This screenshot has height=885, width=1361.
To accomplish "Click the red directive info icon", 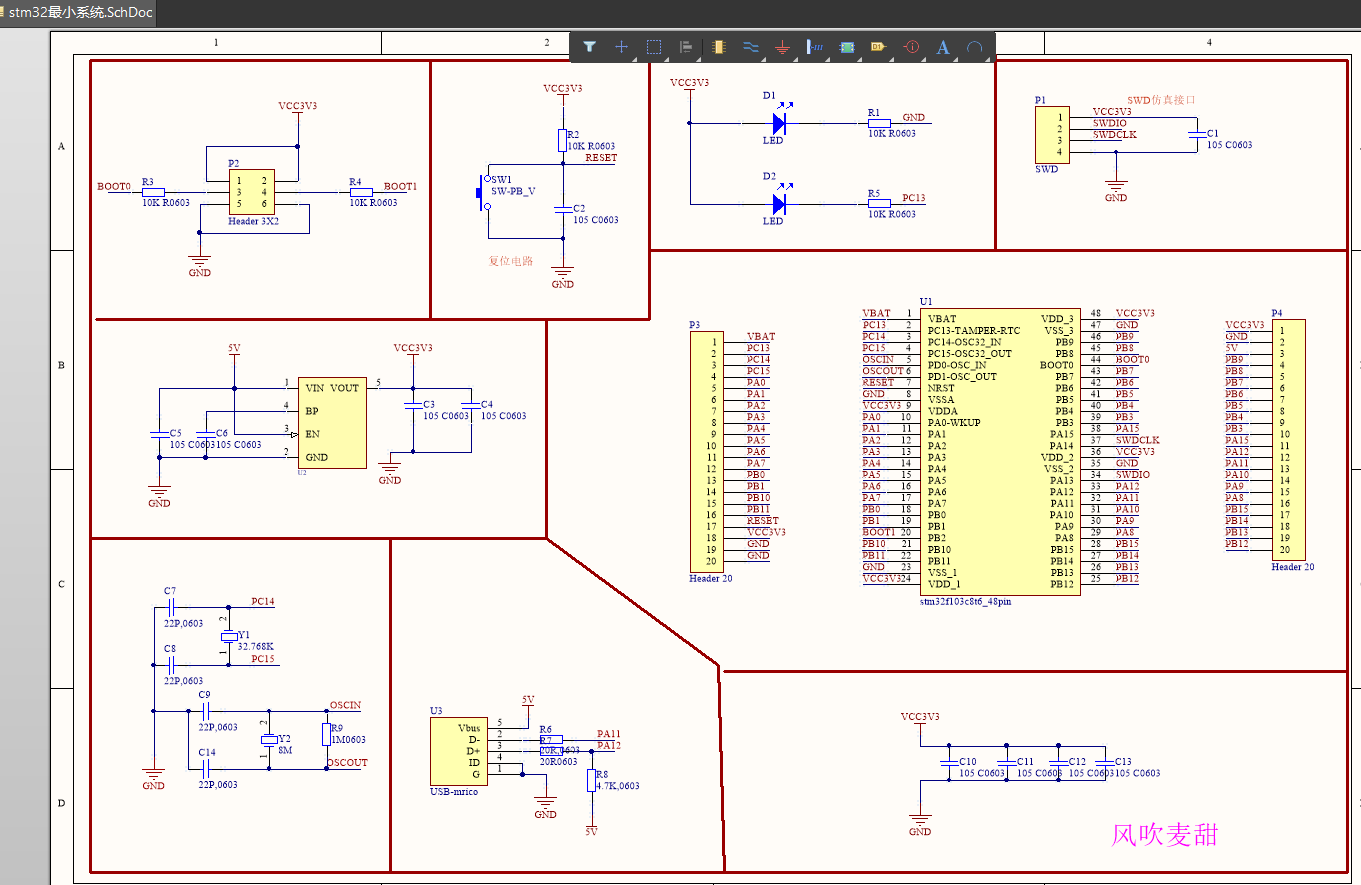I will pyautogui.click(x=910, y=46).
